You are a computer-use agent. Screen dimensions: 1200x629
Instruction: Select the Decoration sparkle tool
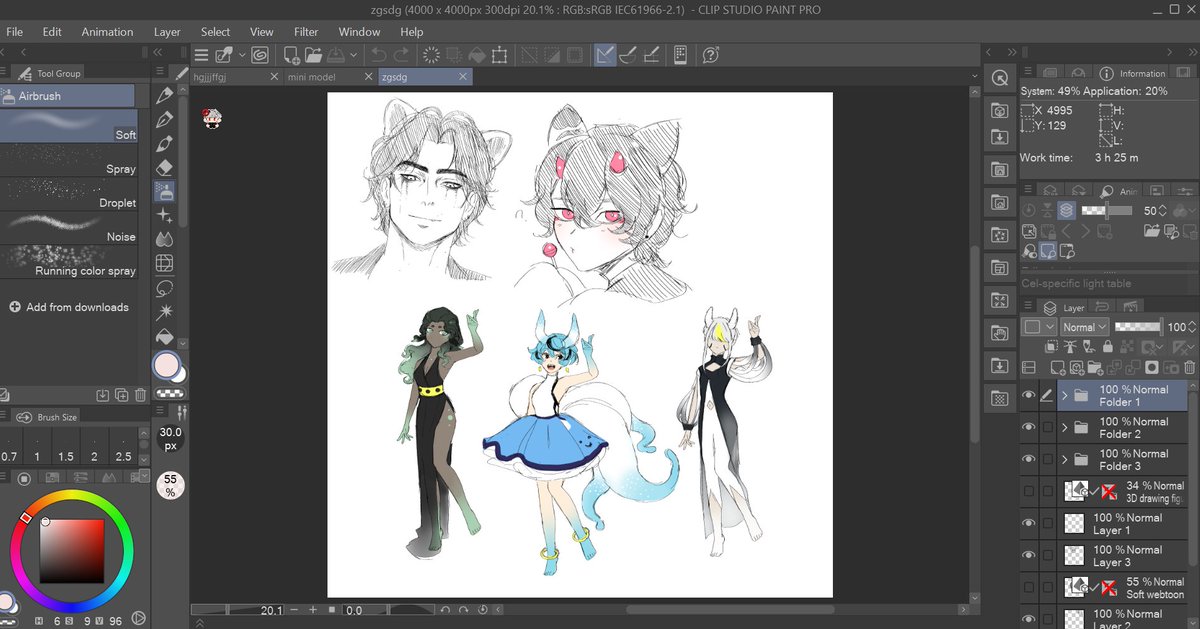tap(166, 216)
